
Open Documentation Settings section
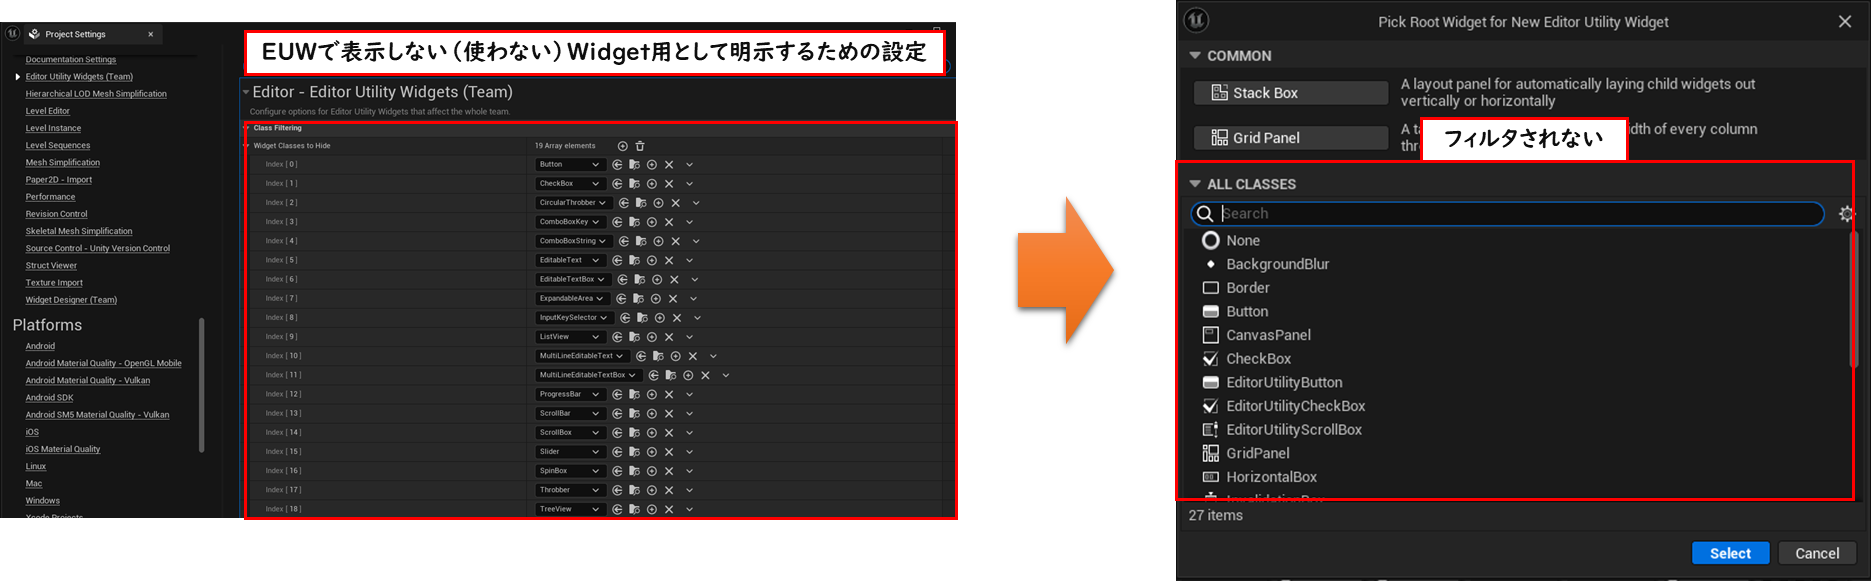[71, 60]
